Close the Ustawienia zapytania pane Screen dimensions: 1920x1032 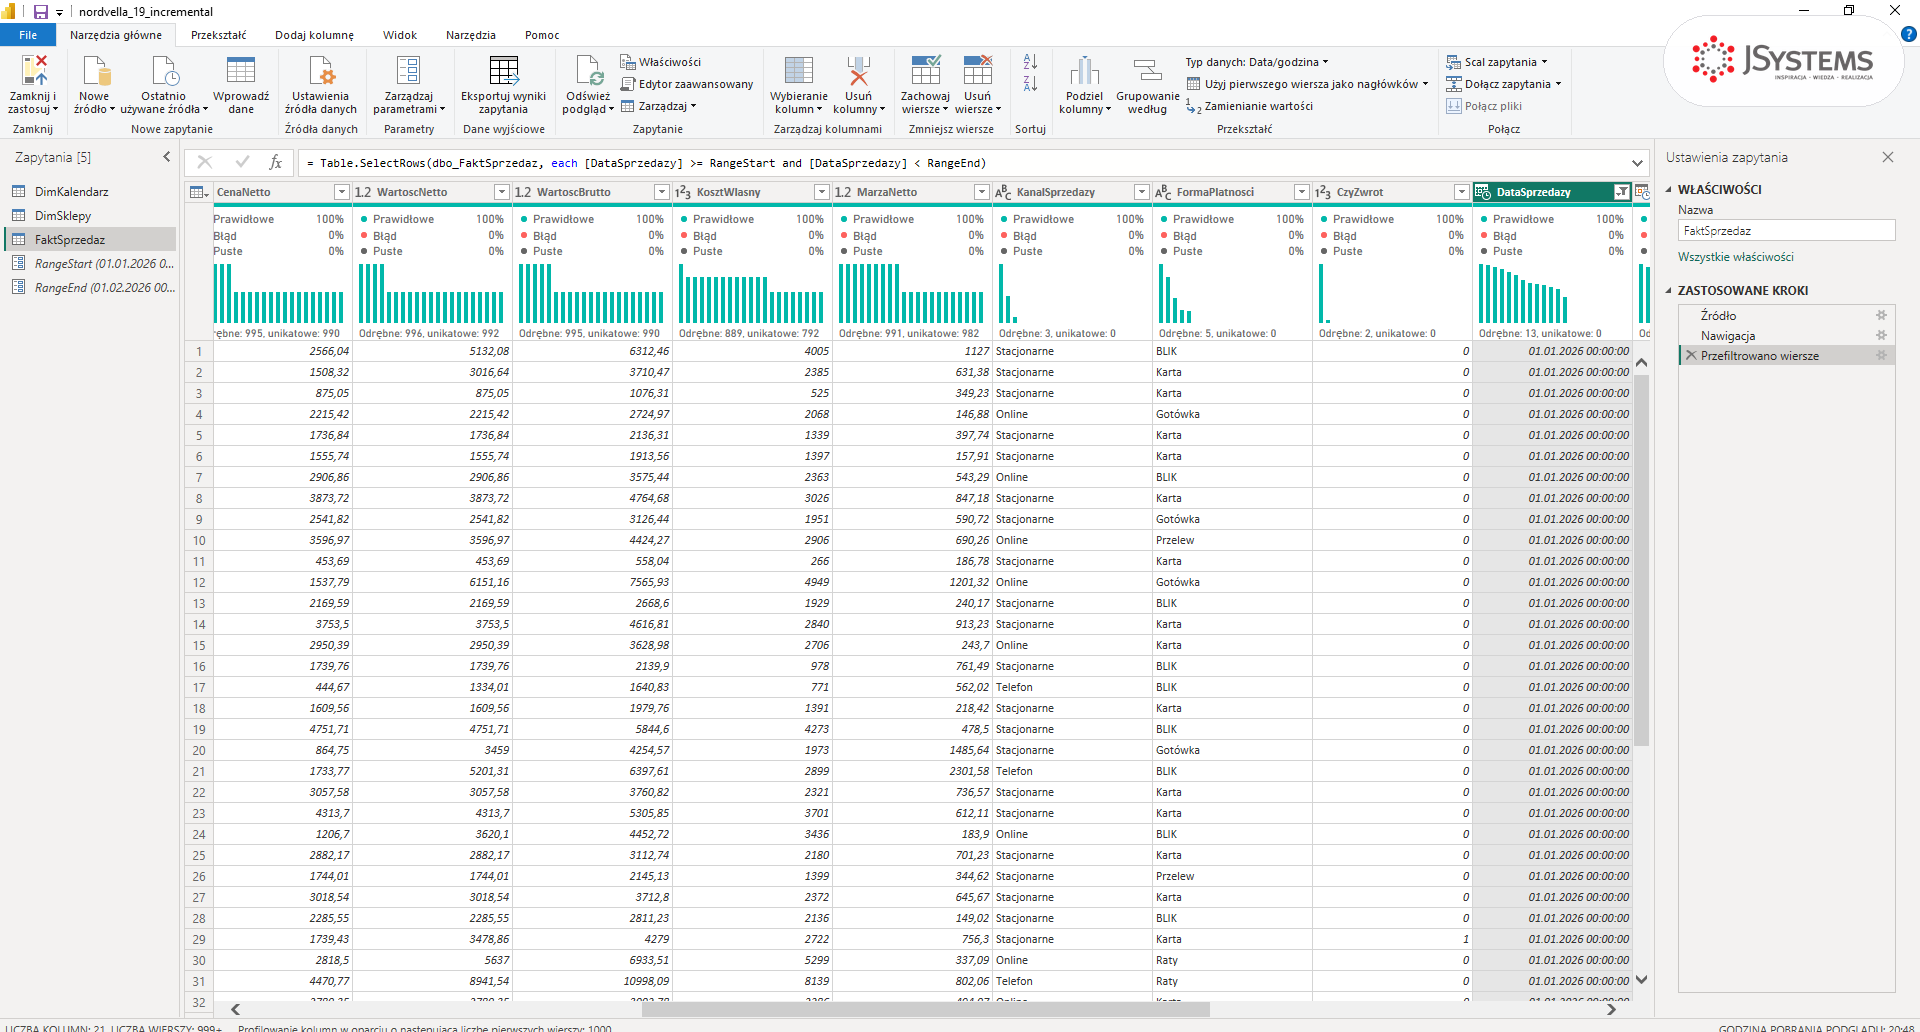(1887, 157)
